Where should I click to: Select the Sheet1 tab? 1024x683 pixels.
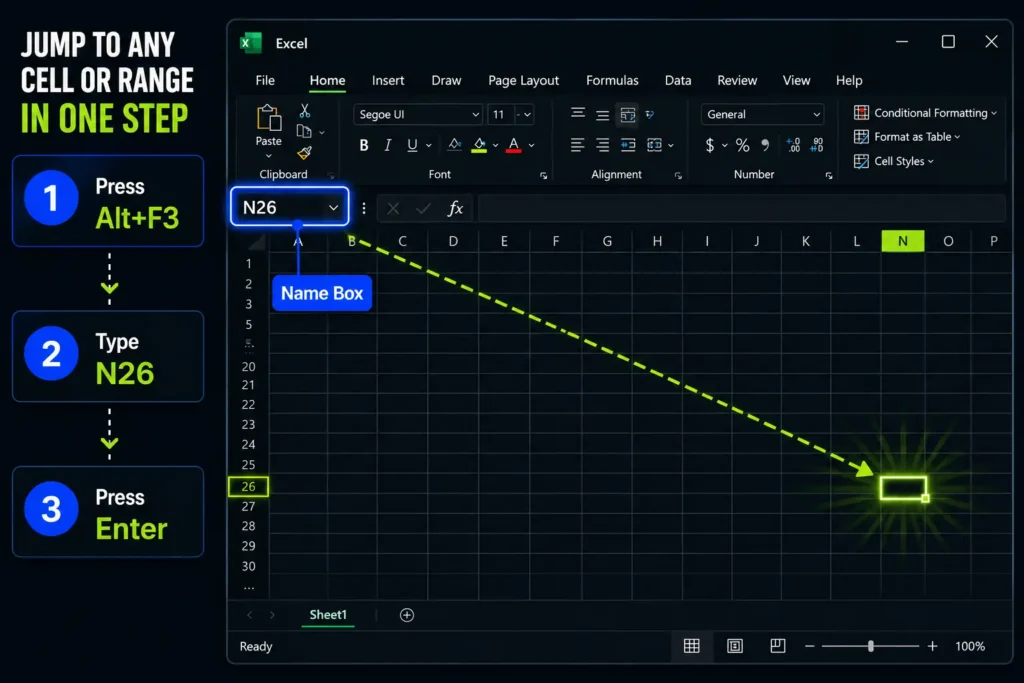328,614
